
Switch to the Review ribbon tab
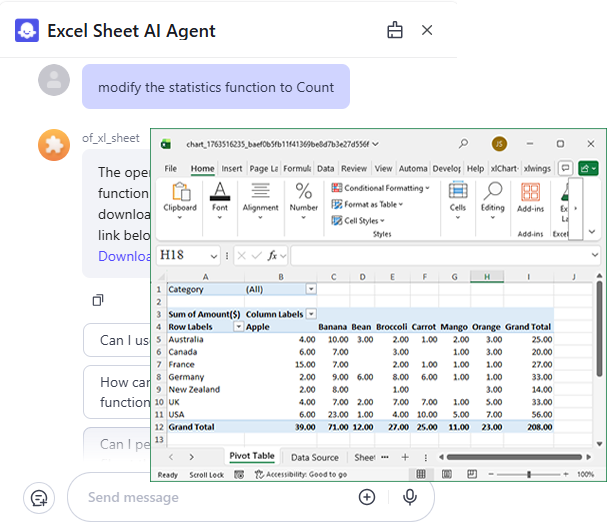[x=353, y=168]
